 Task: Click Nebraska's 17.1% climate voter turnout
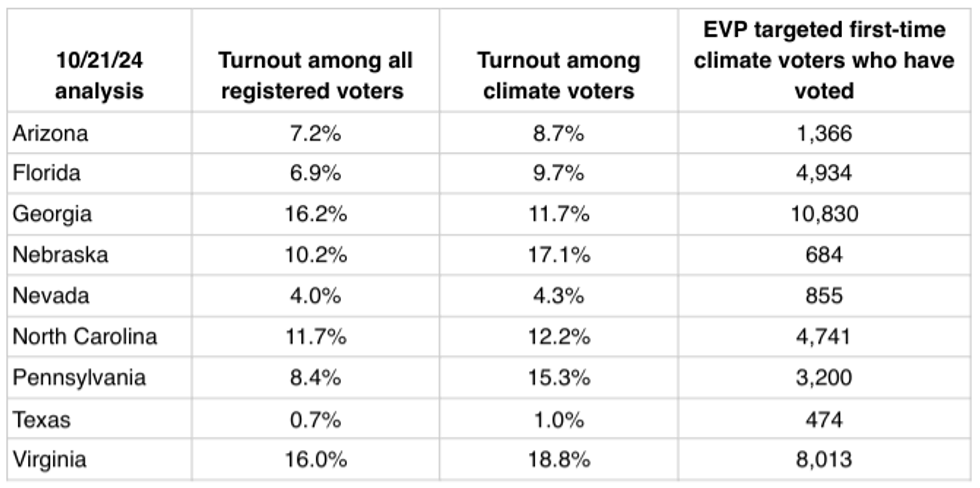click(557, 255)
